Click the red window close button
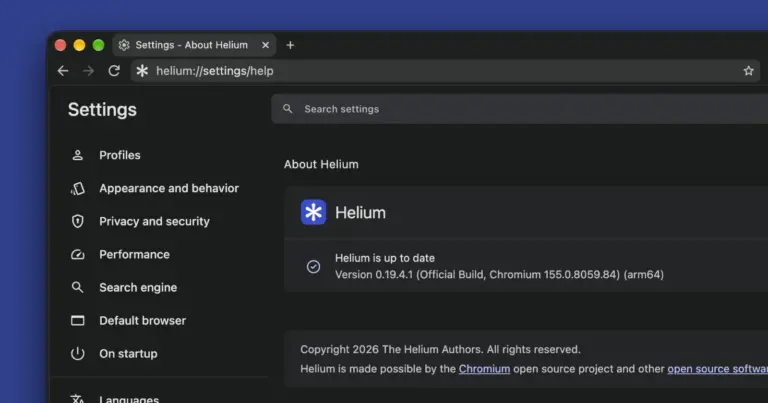Image resolution: width=768 pixels, height=403 pixels. tap(60, 45)
